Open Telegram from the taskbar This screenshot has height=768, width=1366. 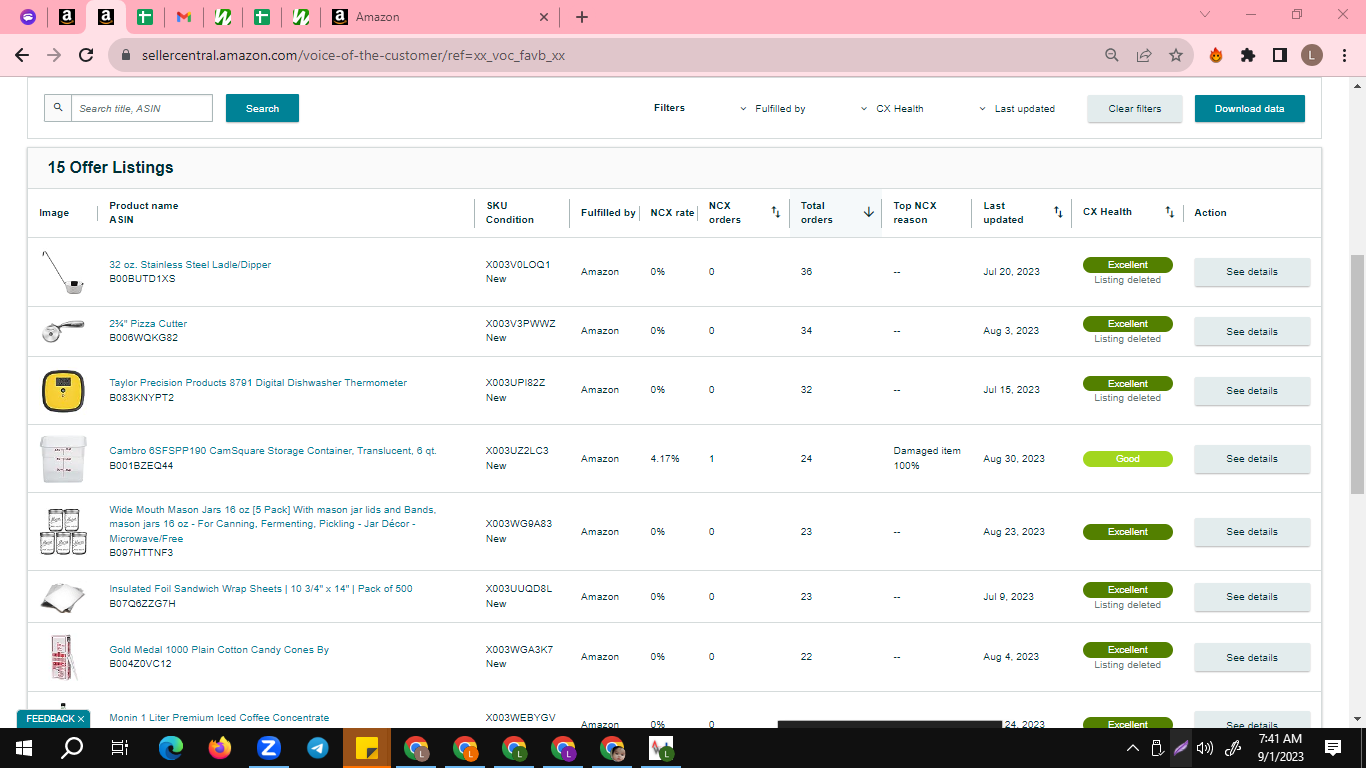[318, 747]
